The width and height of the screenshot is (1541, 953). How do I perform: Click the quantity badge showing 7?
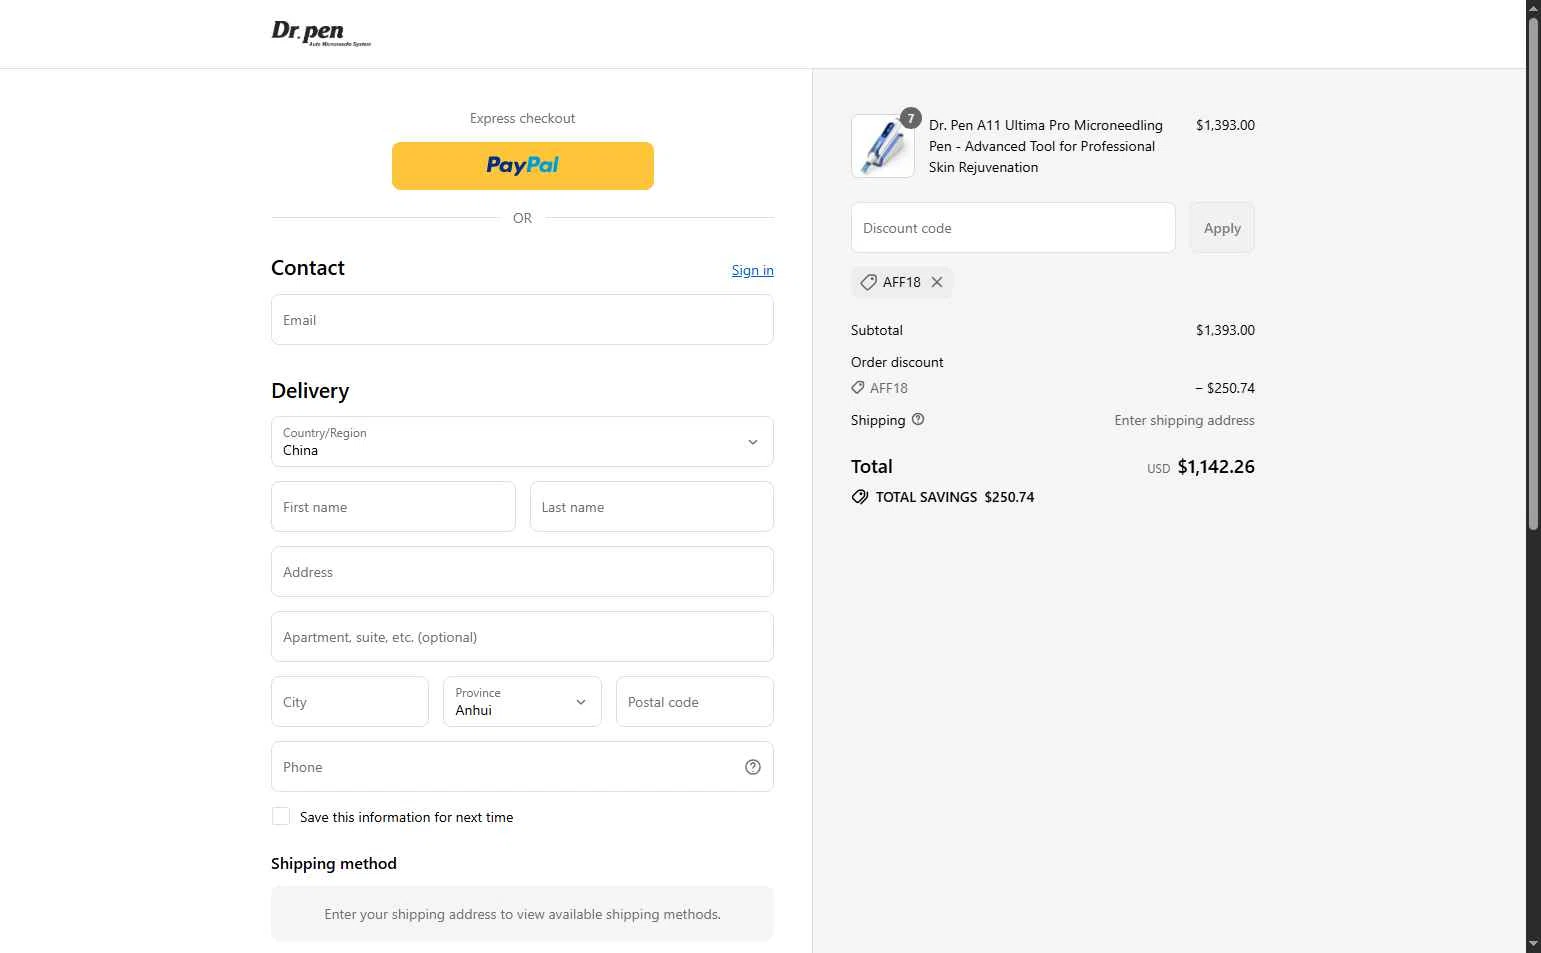tap(910, 118)
